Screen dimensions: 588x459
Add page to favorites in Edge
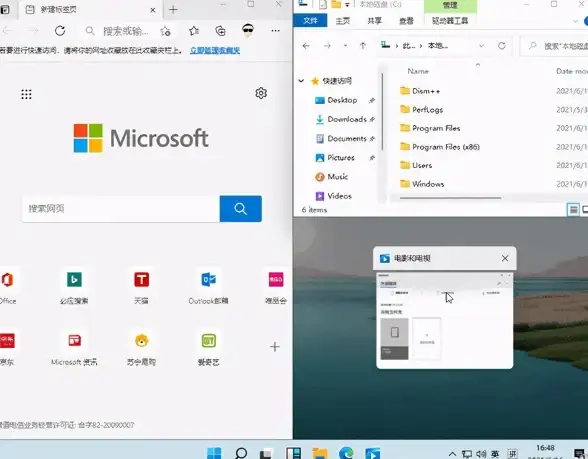(165, 31)
